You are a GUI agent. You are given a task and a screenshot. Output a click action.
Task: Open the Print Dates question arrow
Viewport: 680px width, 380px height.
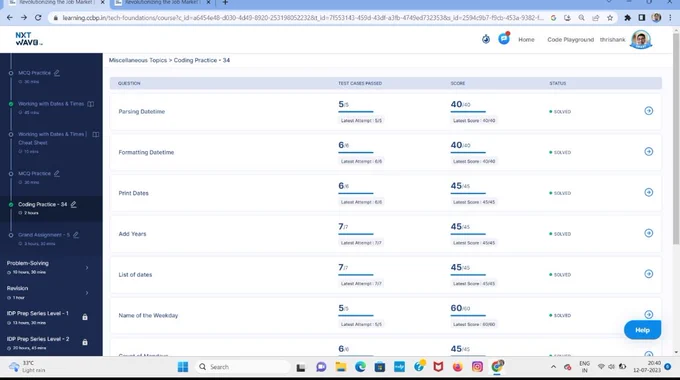point(648,193)
